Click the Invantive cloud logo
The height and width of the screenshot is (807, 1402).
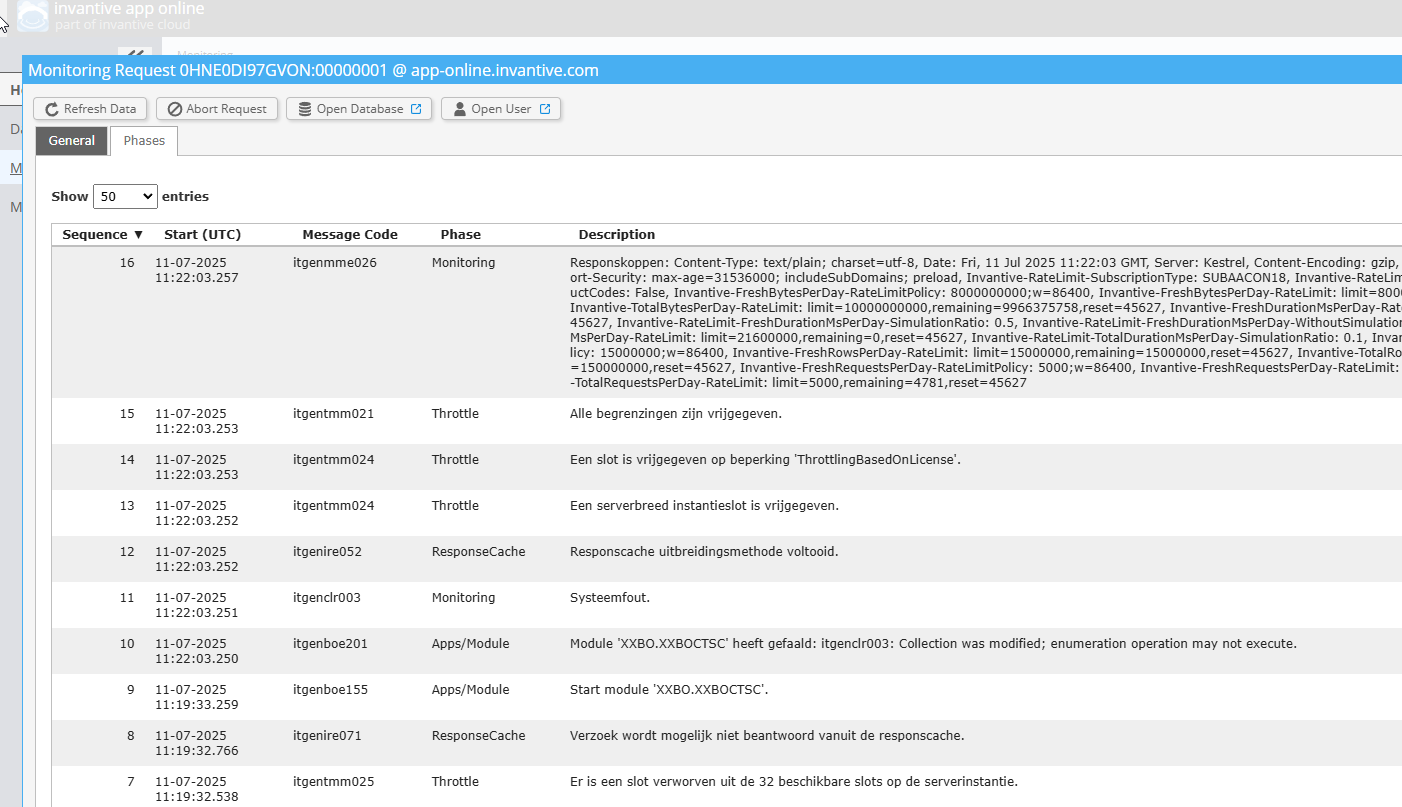click(x=32, y=15)
